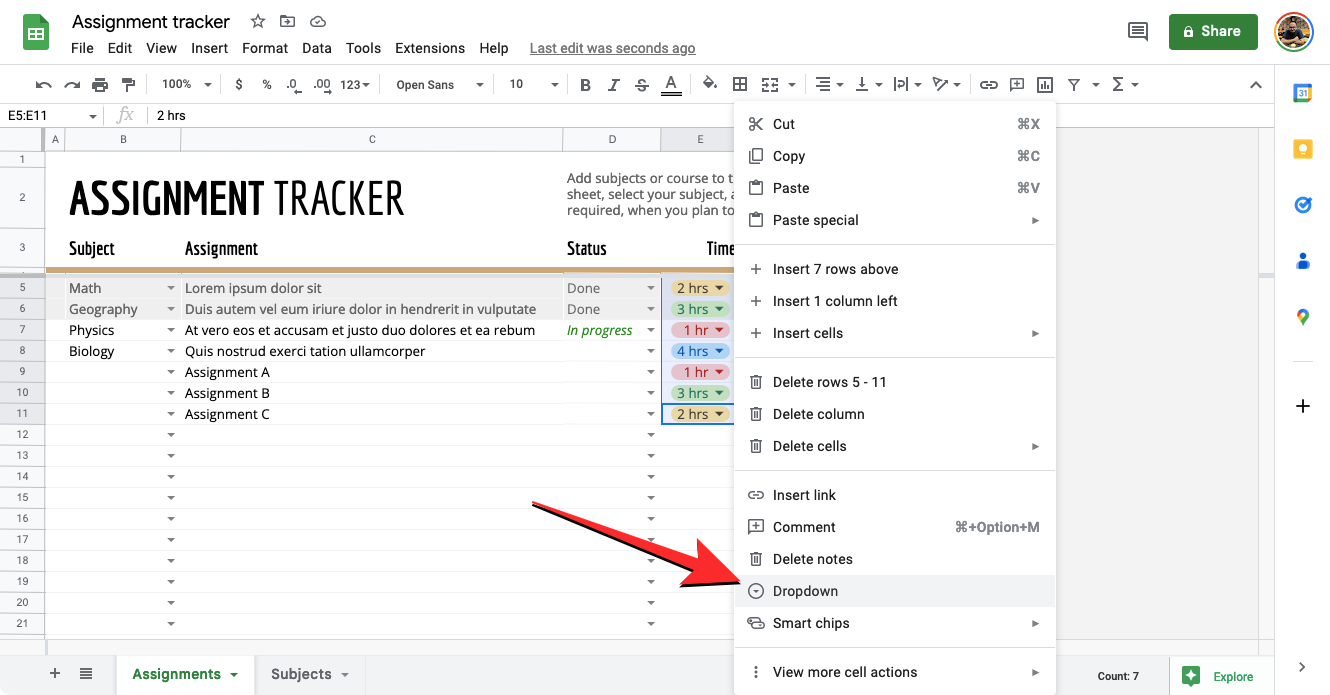Open the fill color bucket icon
The image size is (1330, 695).
click(709, 85)
